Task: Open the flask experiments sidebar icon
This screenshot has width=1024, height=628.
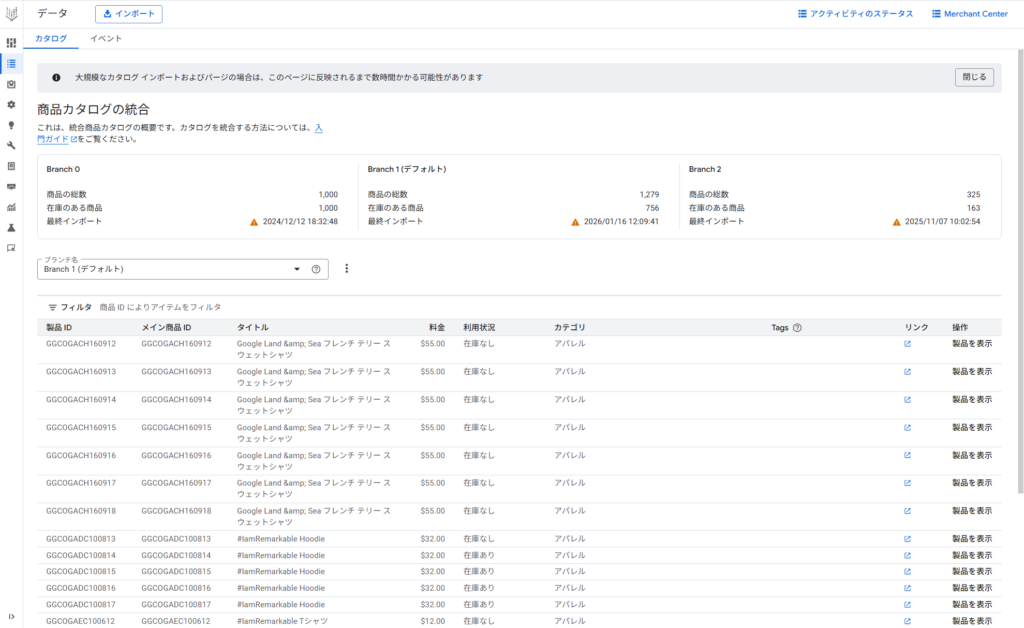Action: pos(11,228)
